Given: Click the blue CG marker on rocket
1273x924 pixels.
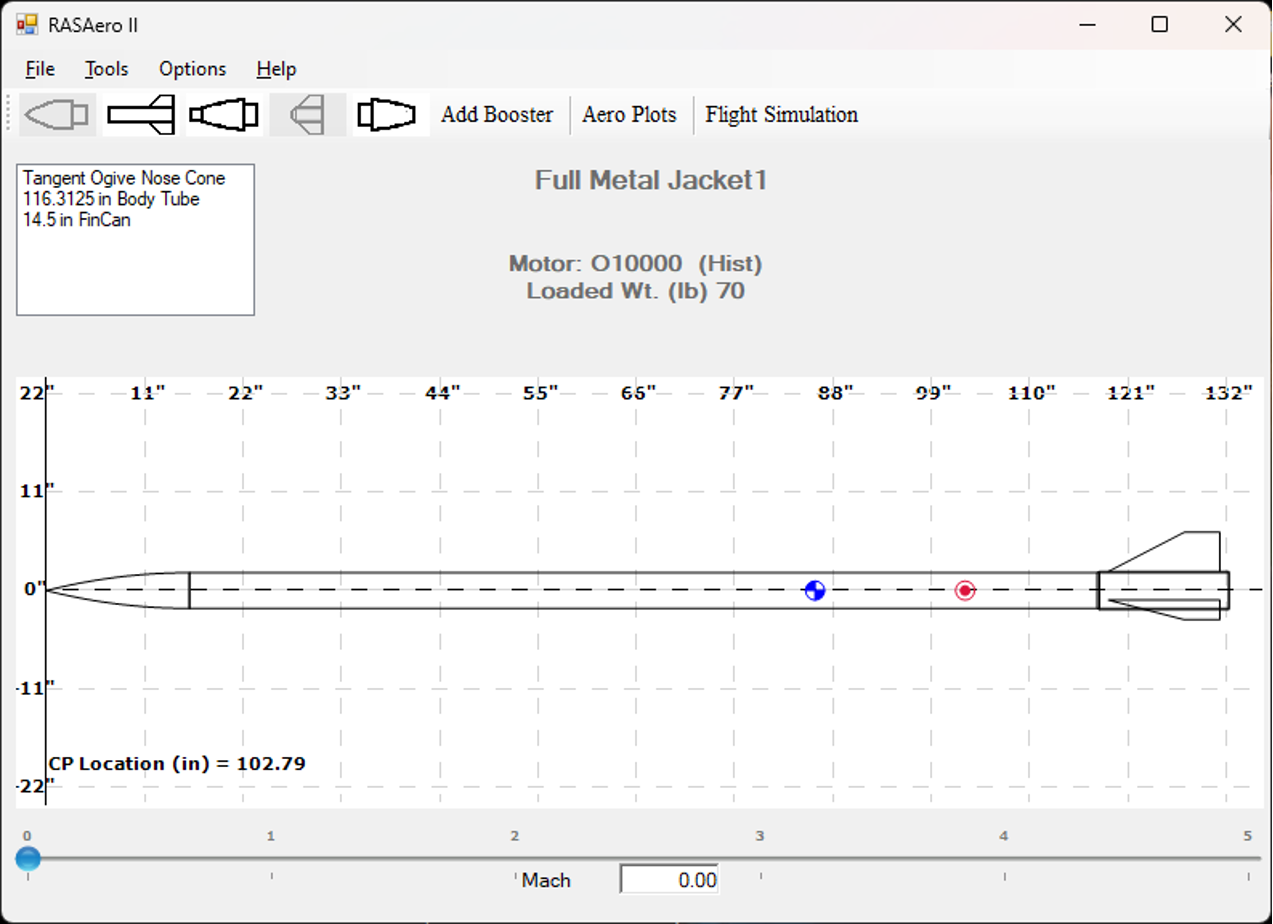Looking at the screenshot, I should pyautogui.click(x=815, y=590).
